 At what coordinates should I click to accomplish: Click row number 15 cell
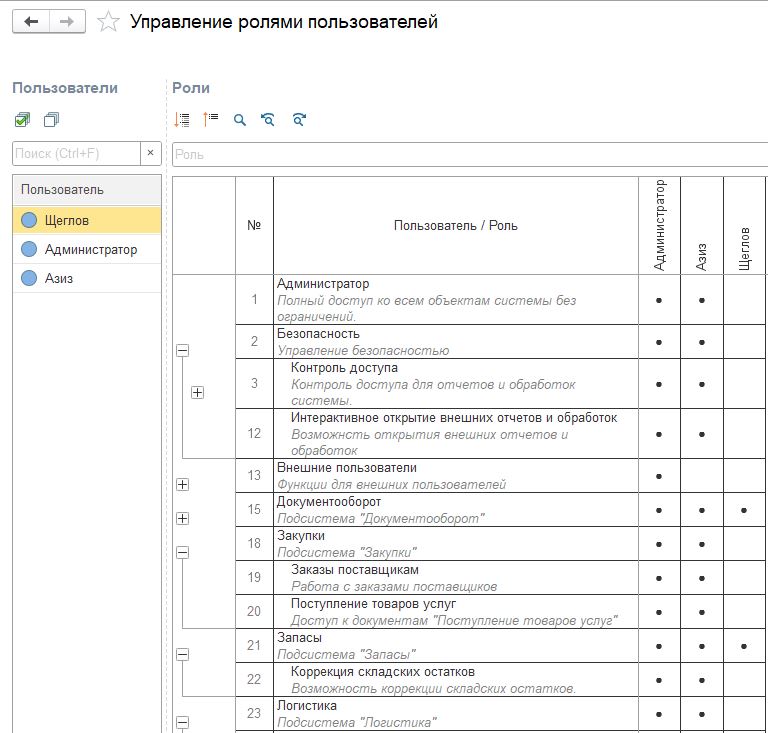click(x=254, y=510)
